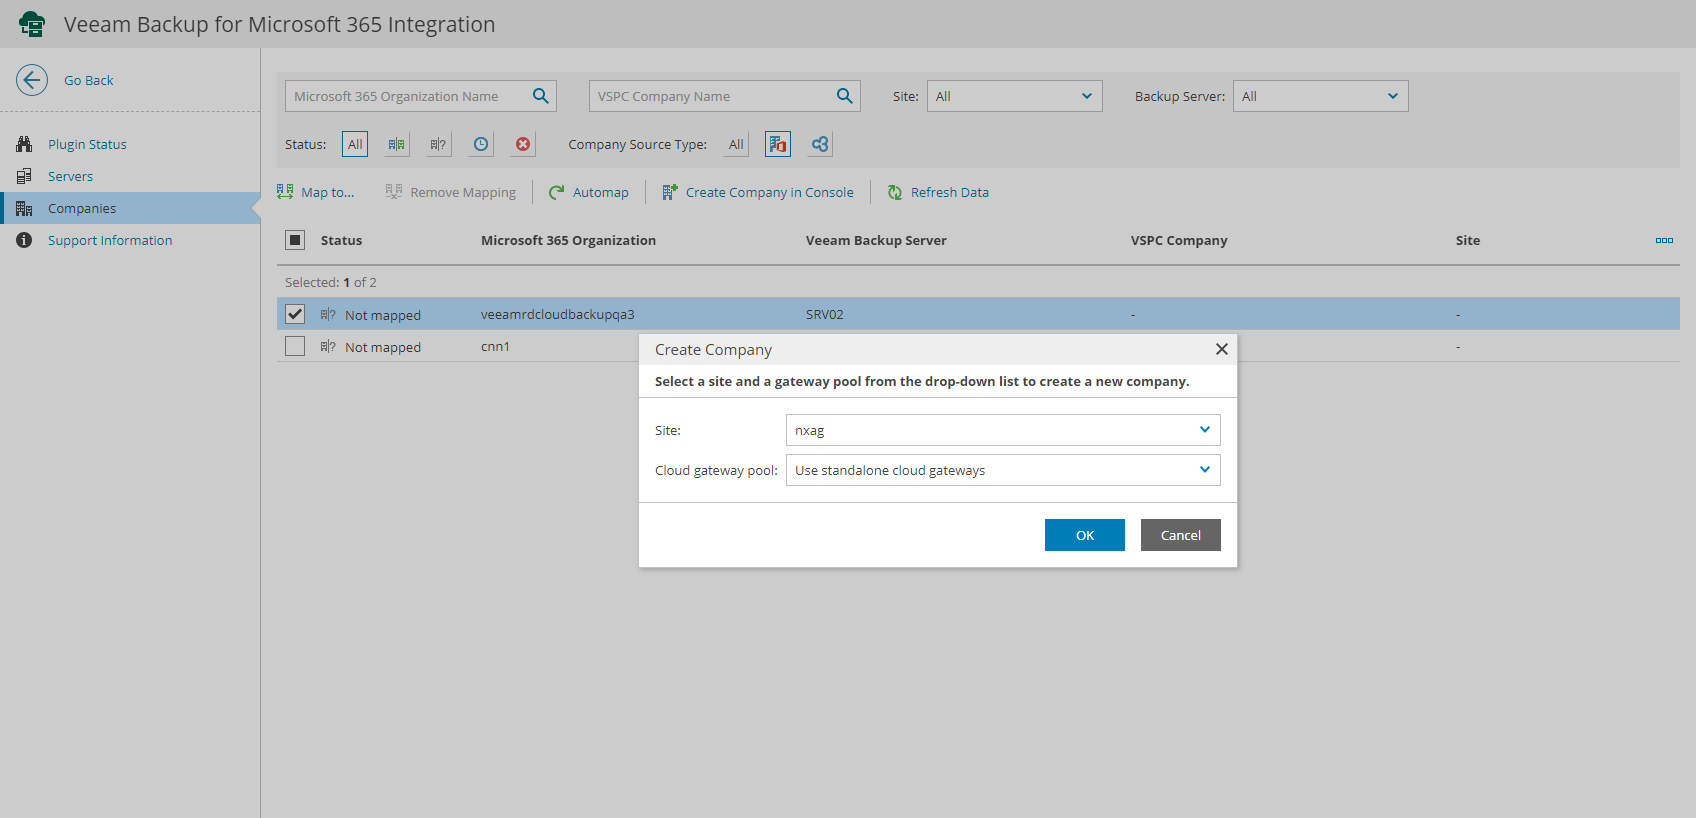
Task: Sort by Microsoft 365 Organization column
Action: click(x=568, y=240)
